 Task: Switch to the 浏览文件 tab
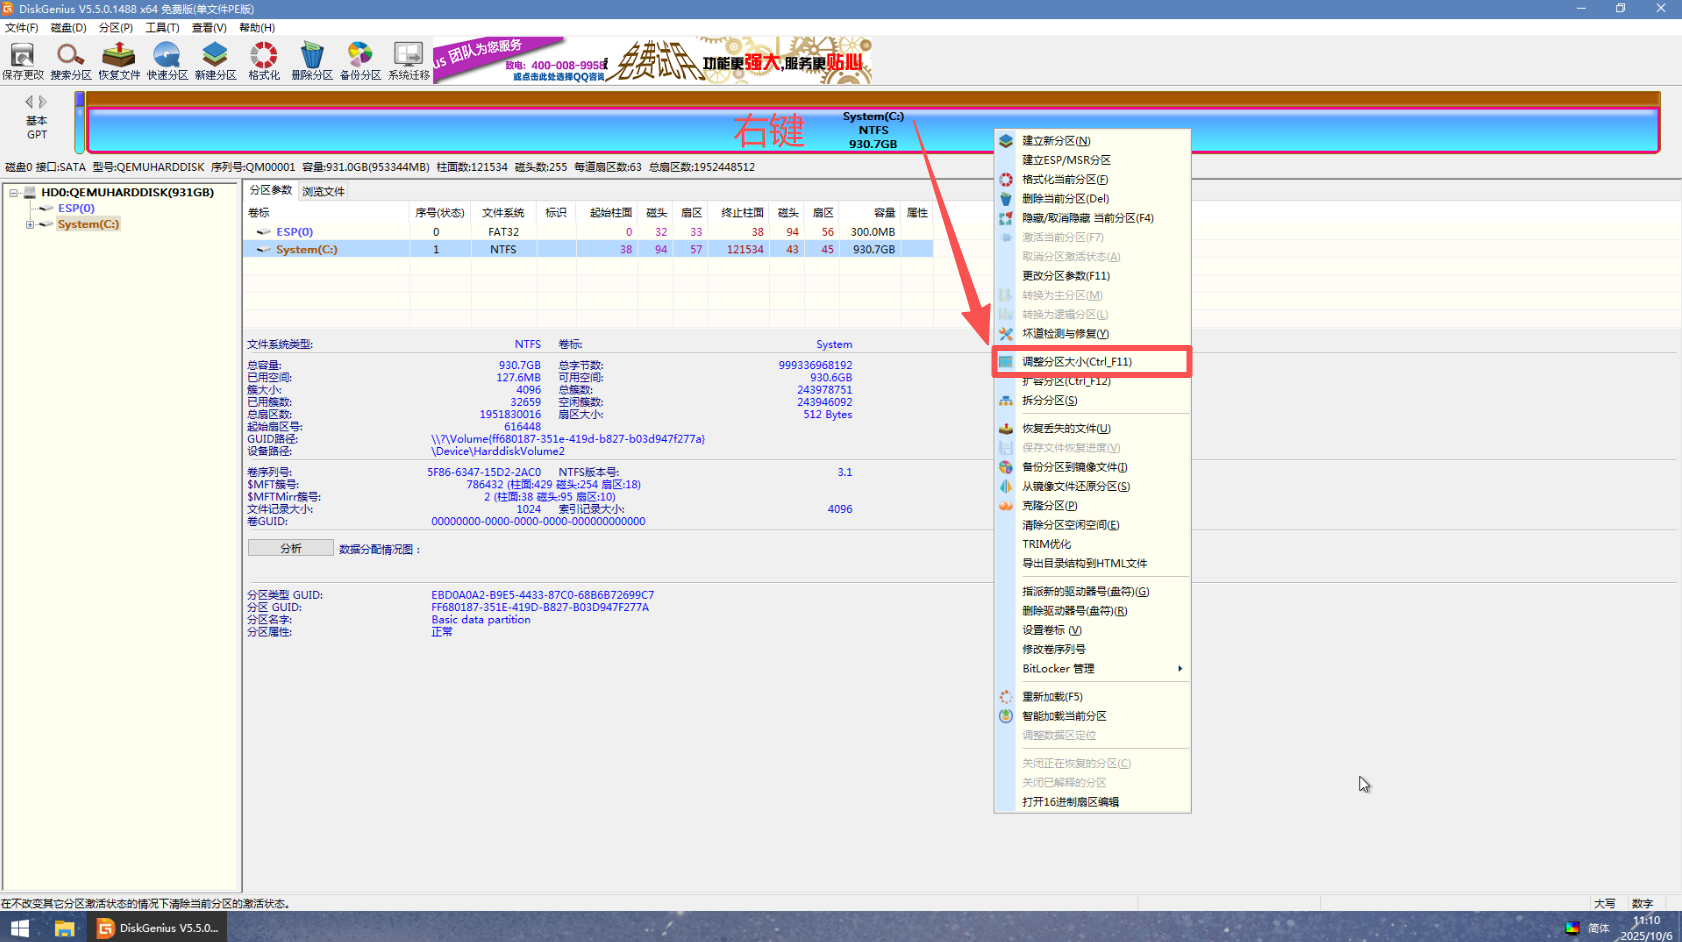[322, 189]
